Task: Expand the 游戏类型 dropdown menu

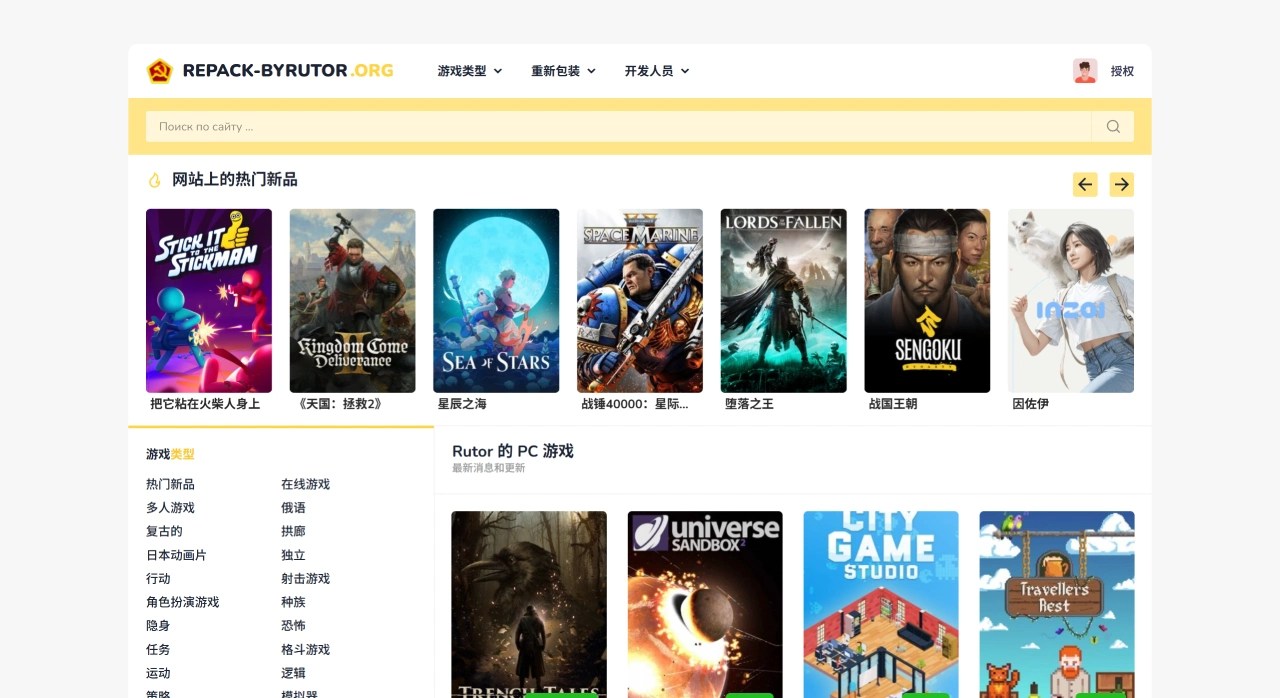Action: pyautogui.click(x=470, y=71)
